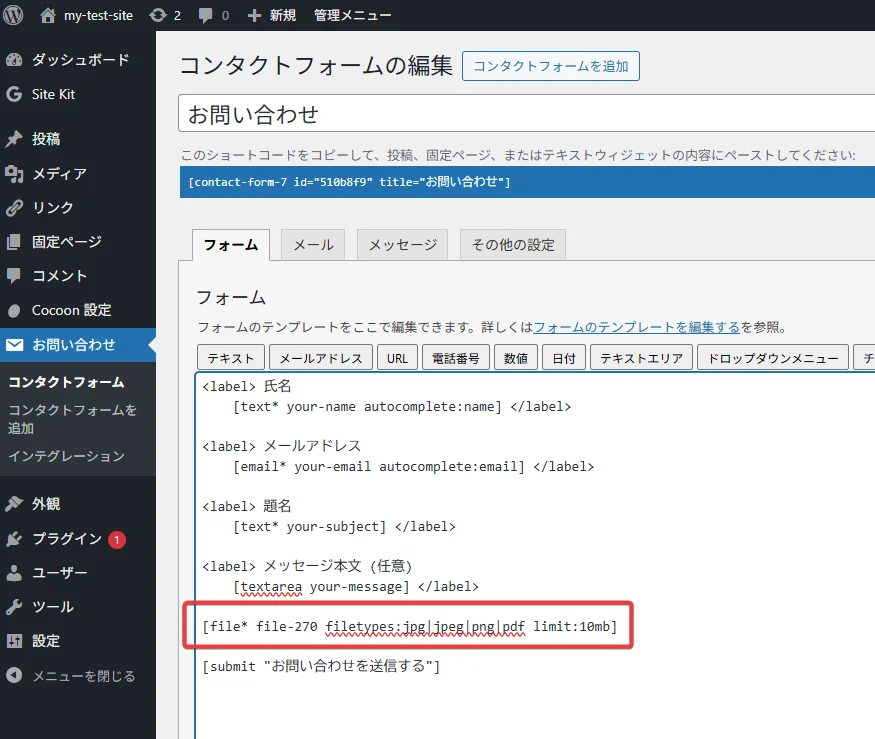Click the 固定ページ pages icon
The image size is (875, 739).
(x=14, y=242)
